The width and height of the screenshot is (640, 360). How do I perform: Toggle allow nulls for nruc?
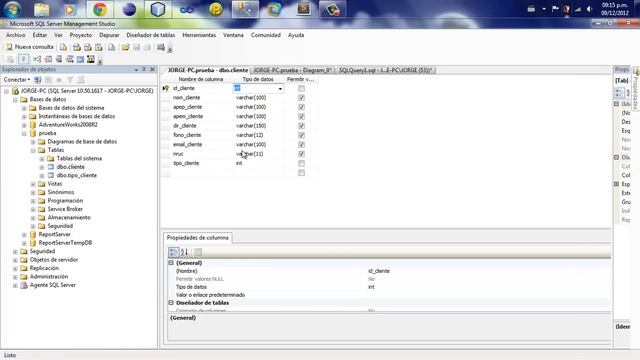pos(301,154)
